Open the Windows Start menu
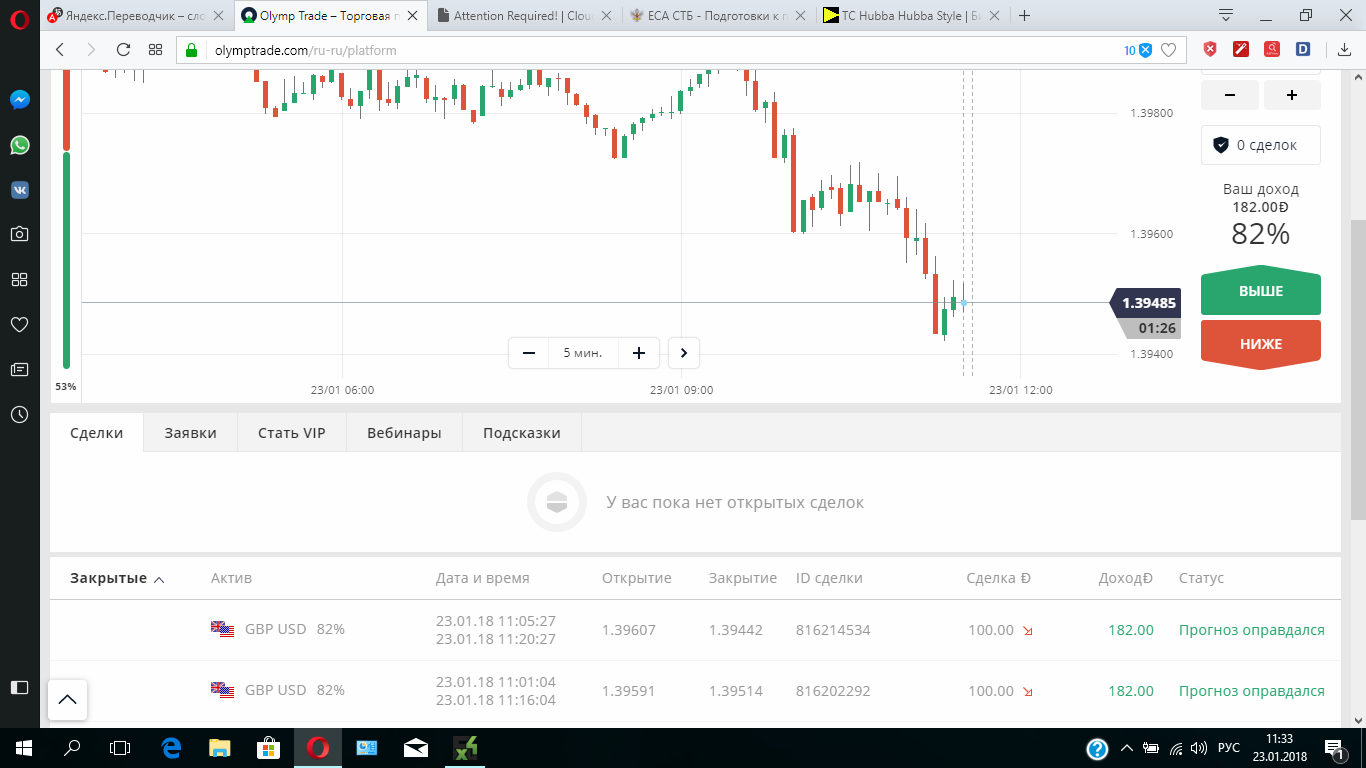1366x768 pixels. (x=22, y=748)
